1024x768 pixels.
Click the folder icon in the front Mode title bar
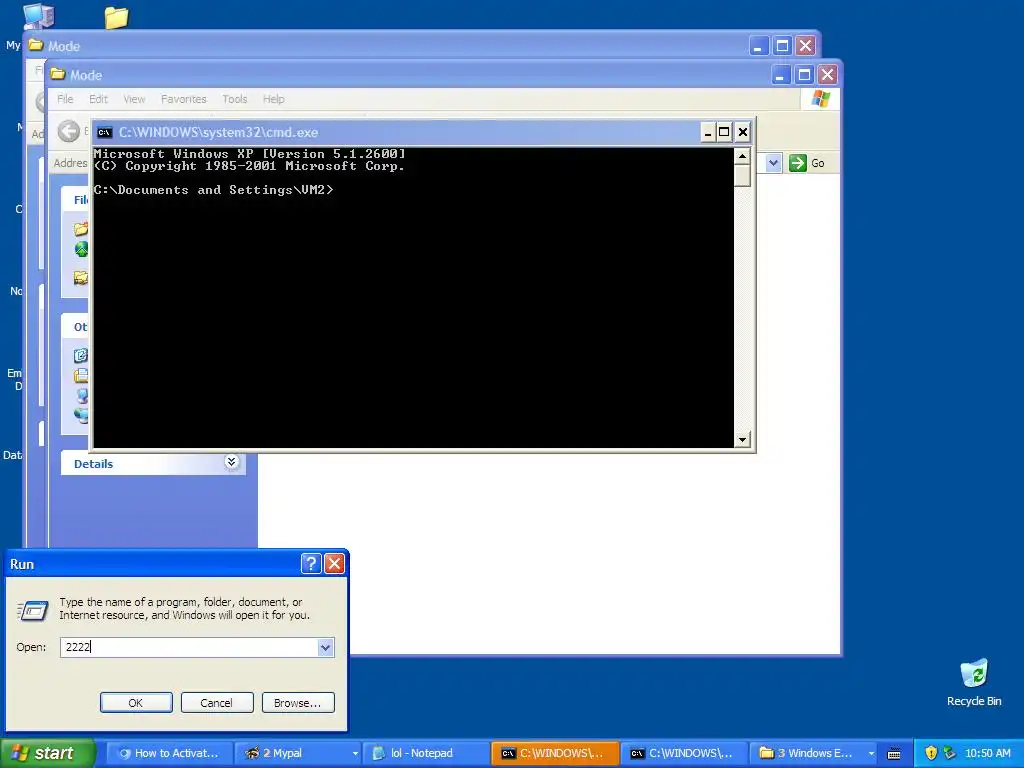pyautogui.click(x=58, y=74)
